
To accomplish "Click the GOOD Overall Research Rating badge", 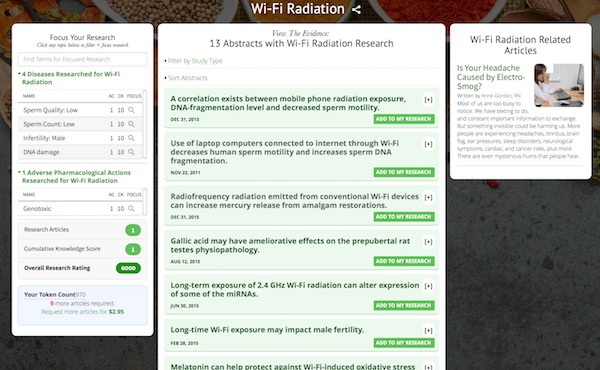I will coord(128,268).
